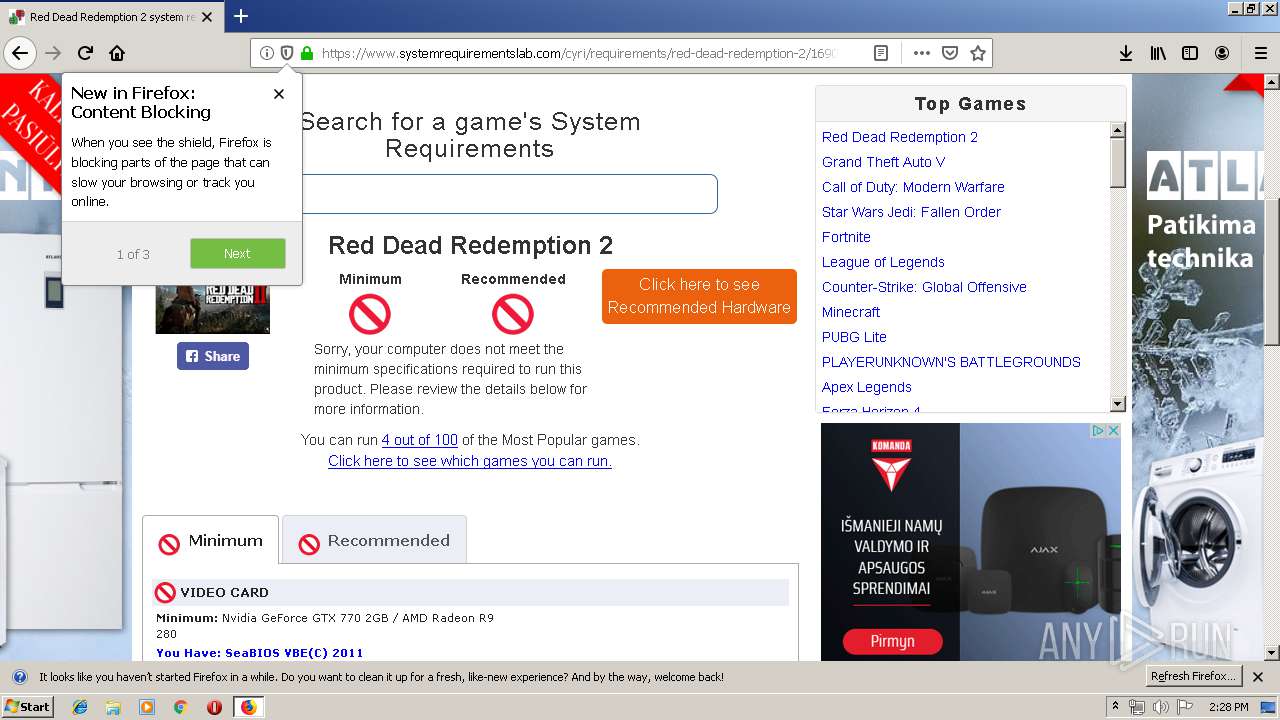Click the green padlock connection icon
This screenshot has width=1280, height=720.
coord(307,53)
